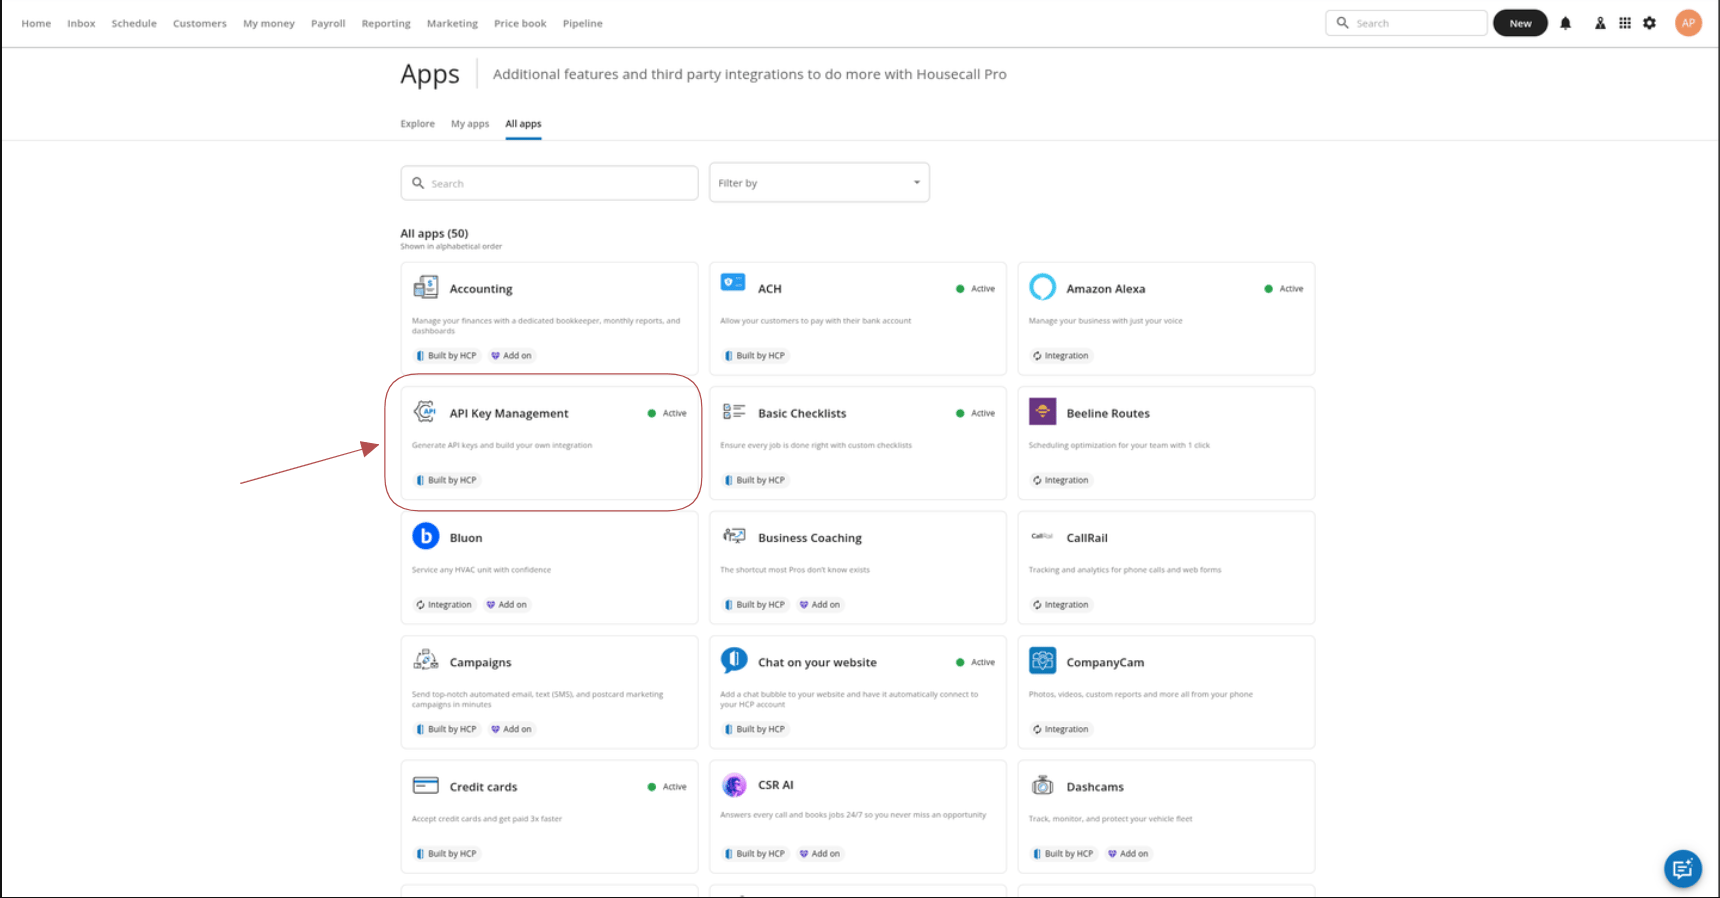Click into the apps Search field
Viewport: 1720px width, 898px height.
tap(550, 183)
